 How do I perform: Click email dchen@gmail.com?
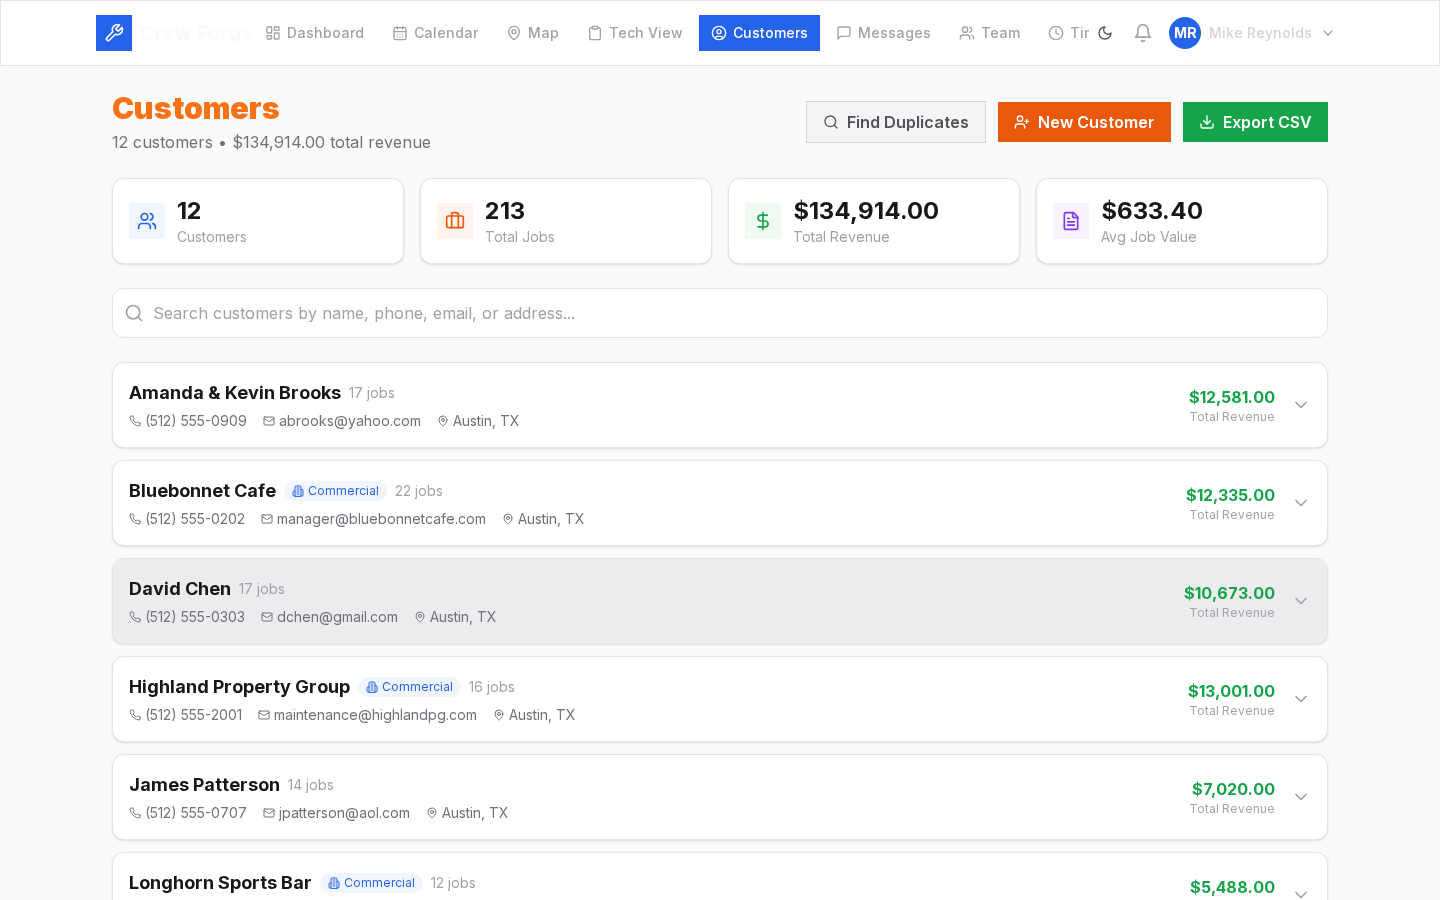[337, 617]
